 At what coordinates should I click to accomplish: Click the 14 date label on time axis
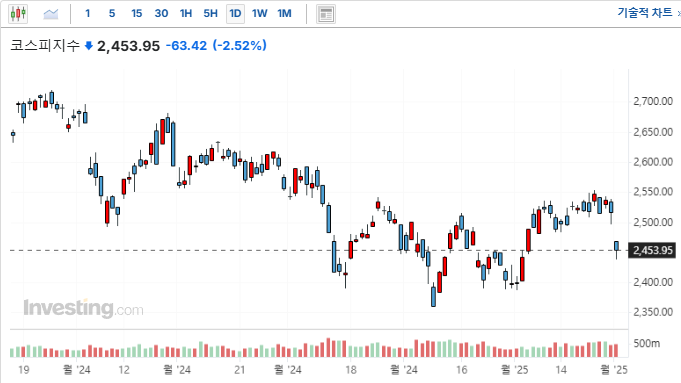[561, 370]
